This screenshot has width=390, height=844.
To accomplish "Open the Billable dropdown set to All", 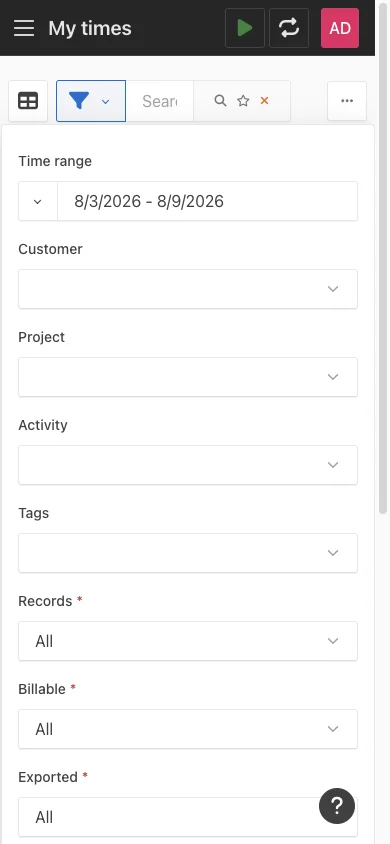I will coord(188,728).
